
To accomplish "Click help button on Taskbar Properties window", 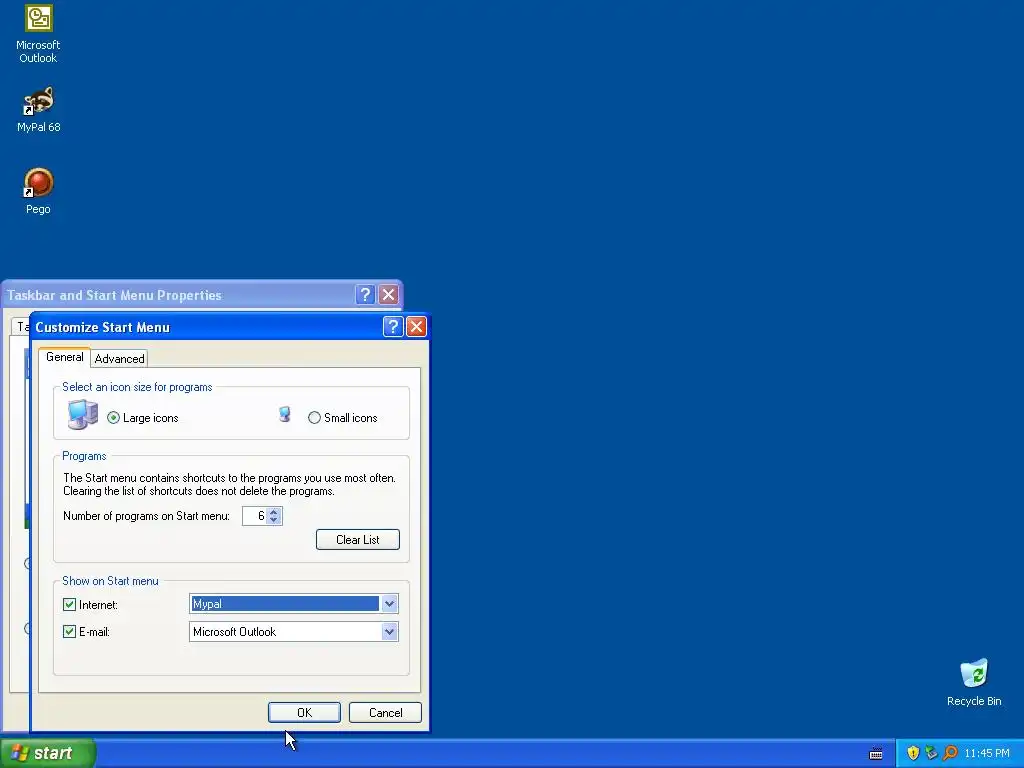I will pos(365,295).
